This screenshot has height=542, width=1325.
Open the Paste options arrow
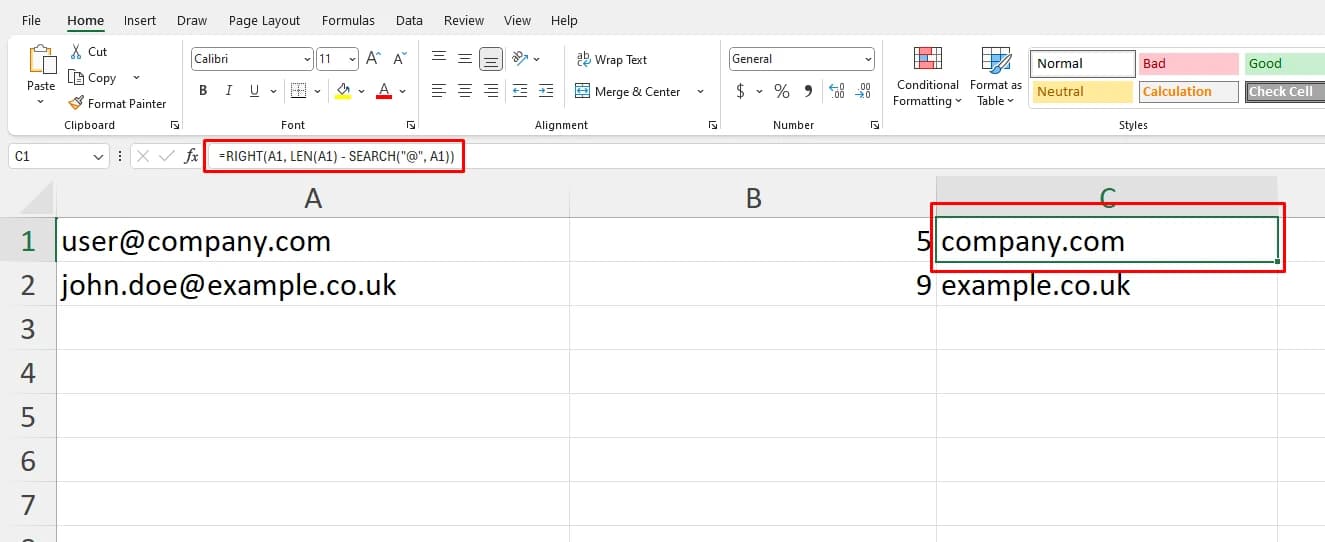coord(41,101)
